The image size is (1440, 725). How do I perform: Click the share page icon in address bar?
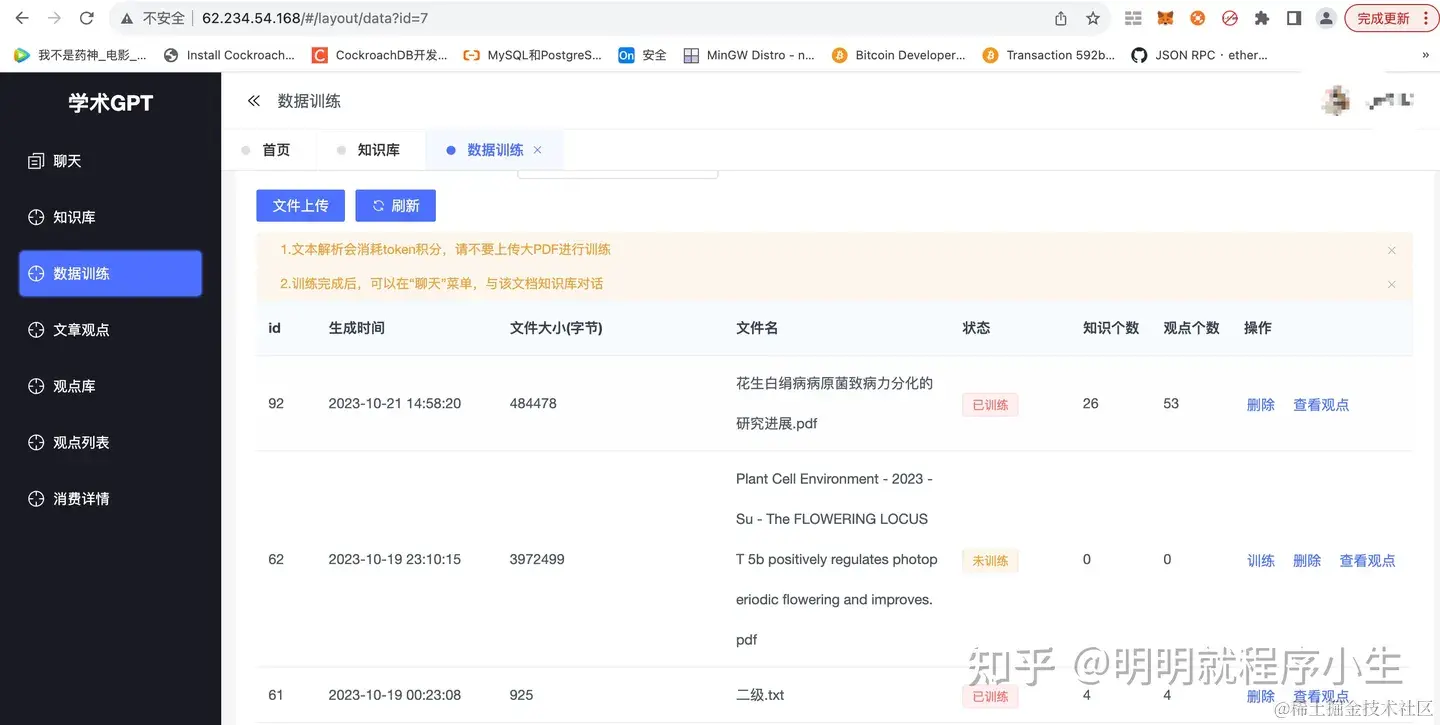click(1061, 18)
